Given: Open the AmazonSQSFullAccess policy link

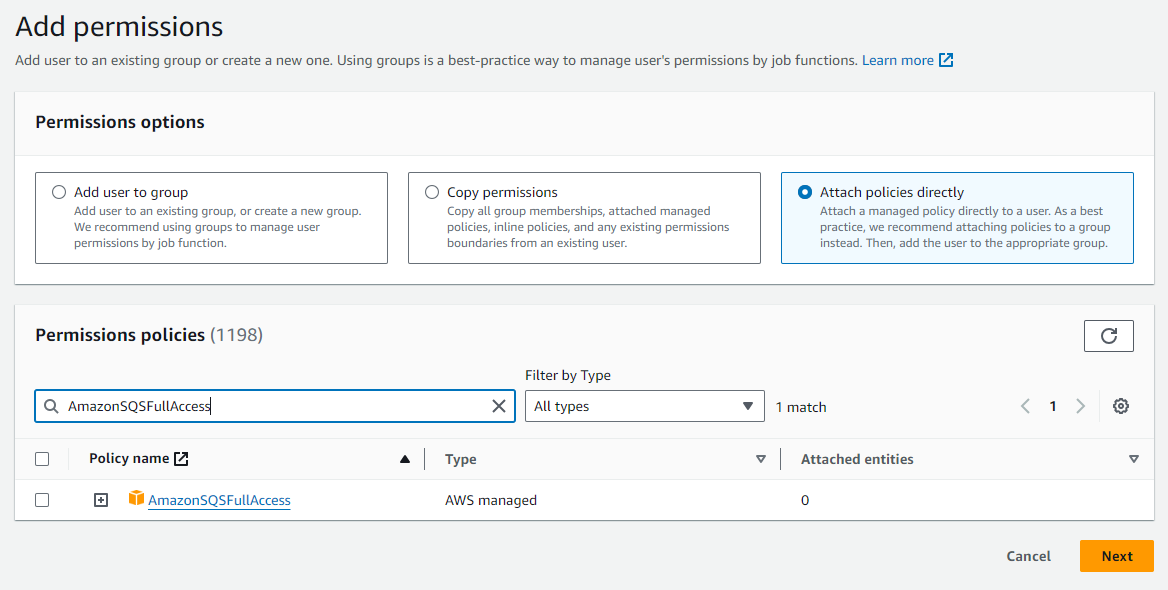Looking at the screenshot, I should tap(219, 500).
